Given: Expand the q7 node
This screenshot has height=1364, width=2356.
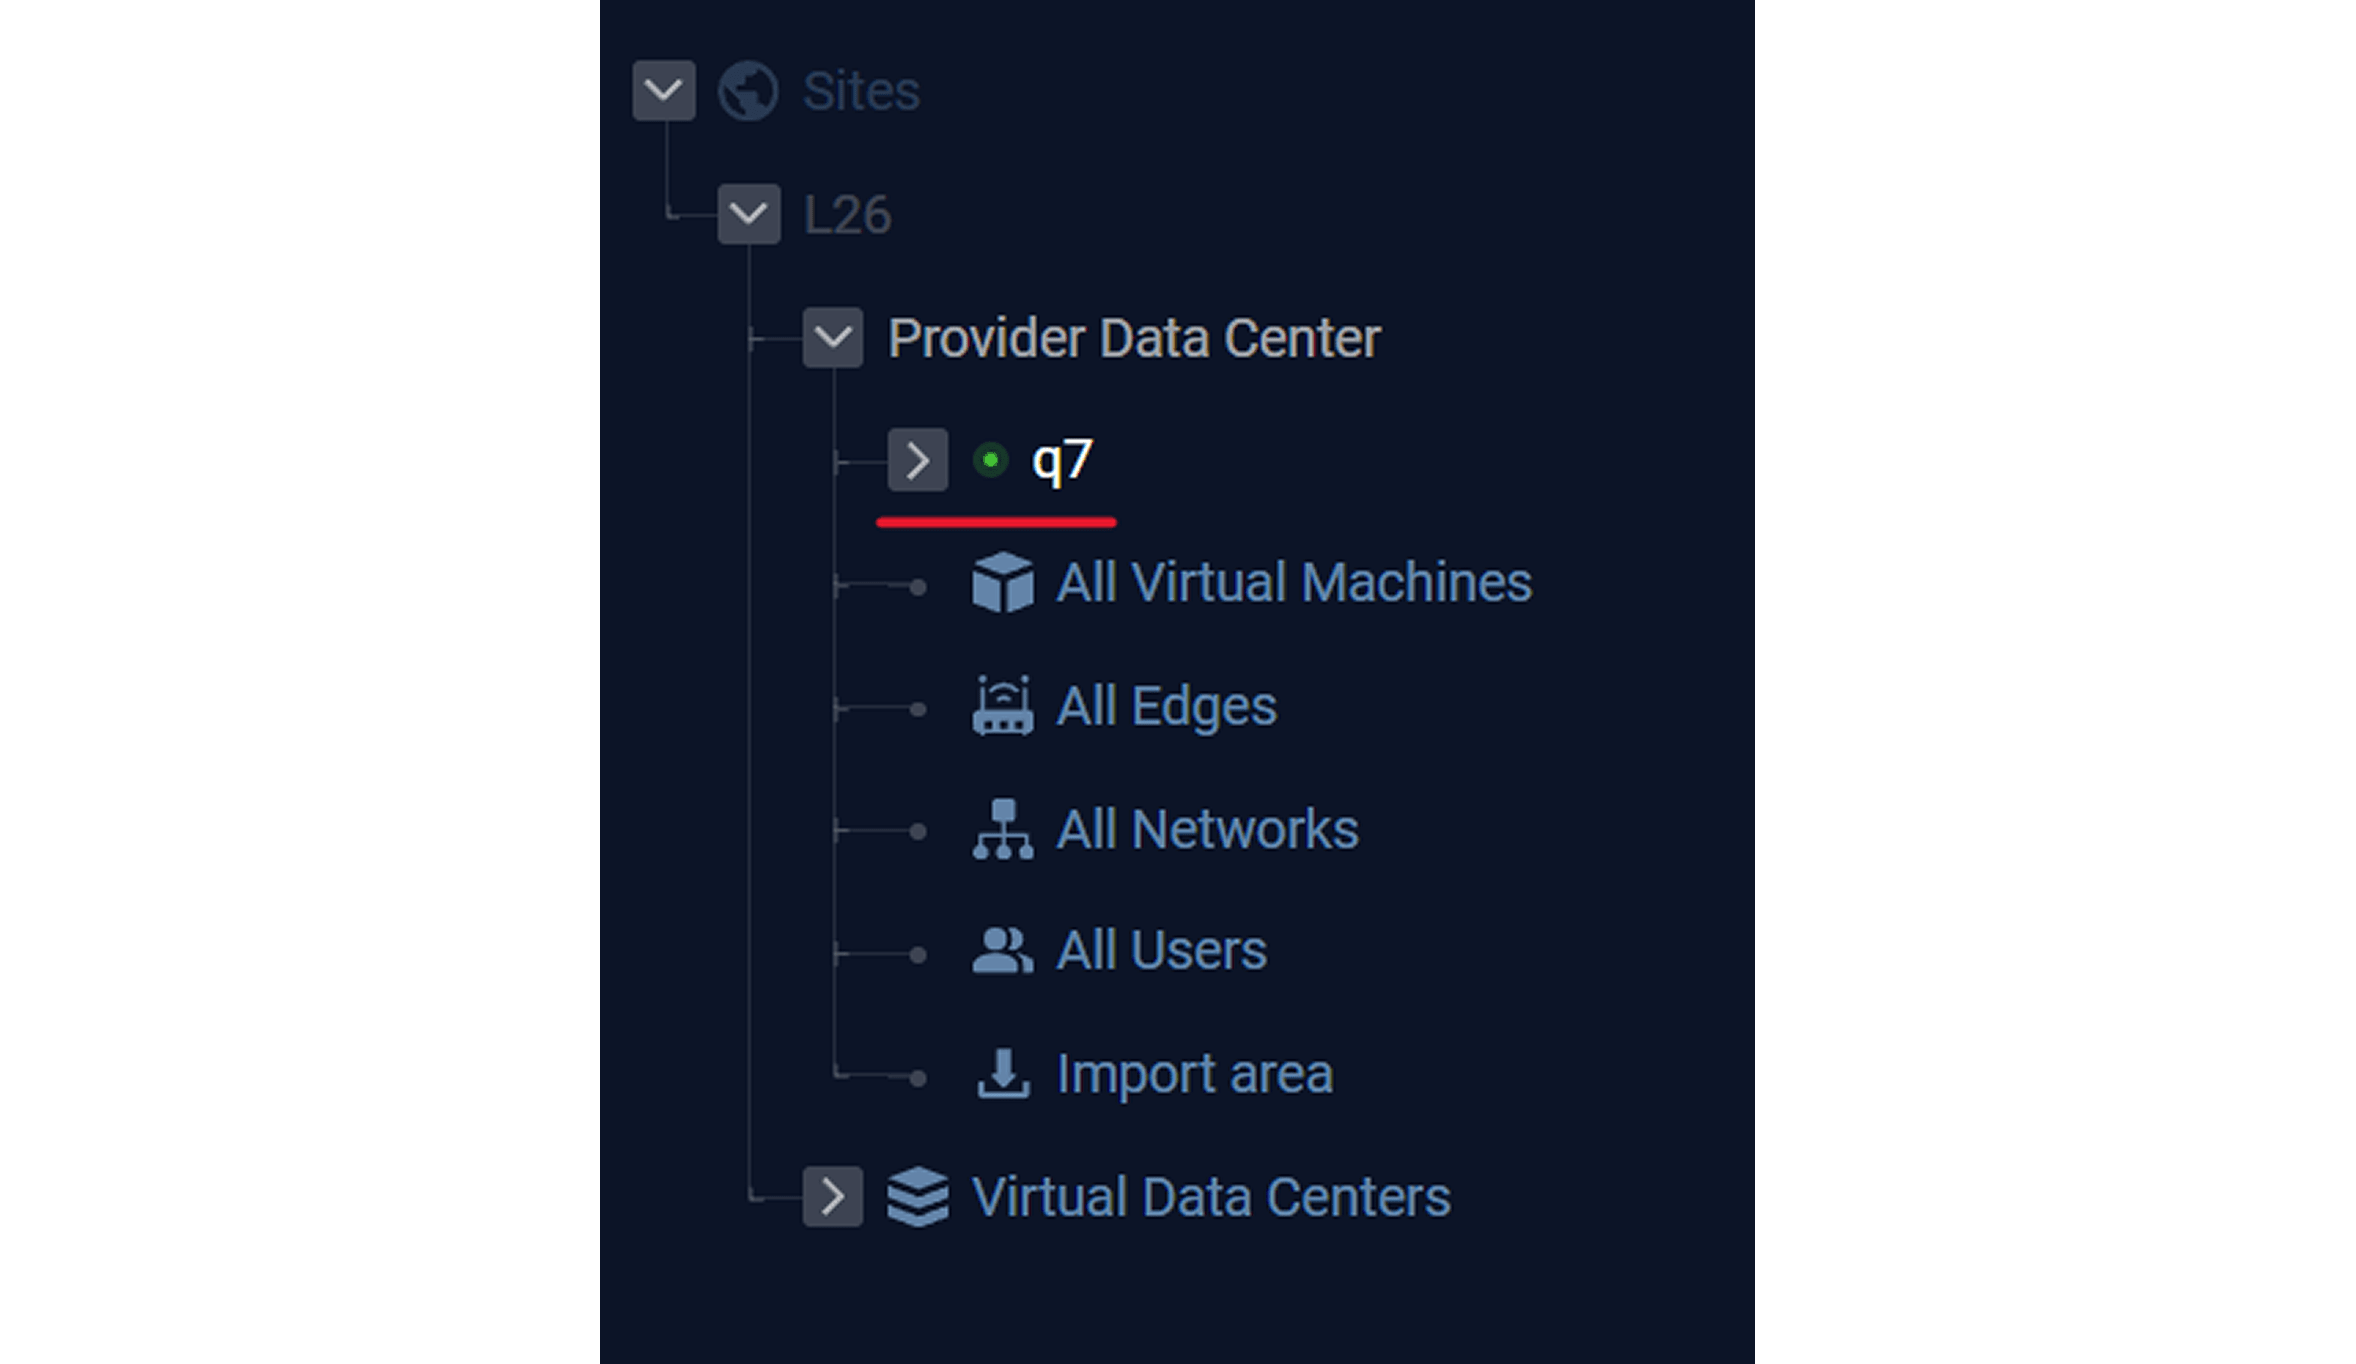Looking at the screenshot, I should pyautogui.click(x=917, y=460).
